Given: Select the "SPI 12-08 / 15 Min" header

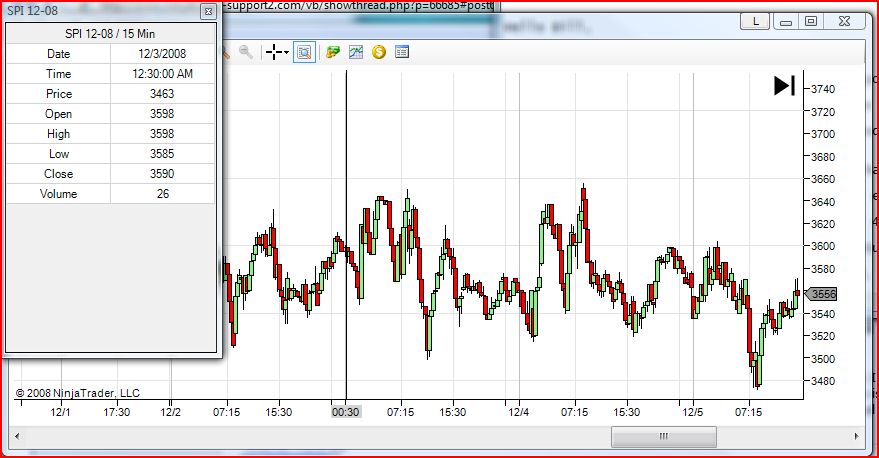Looking at the screenshot, I should tap(110, 34).
